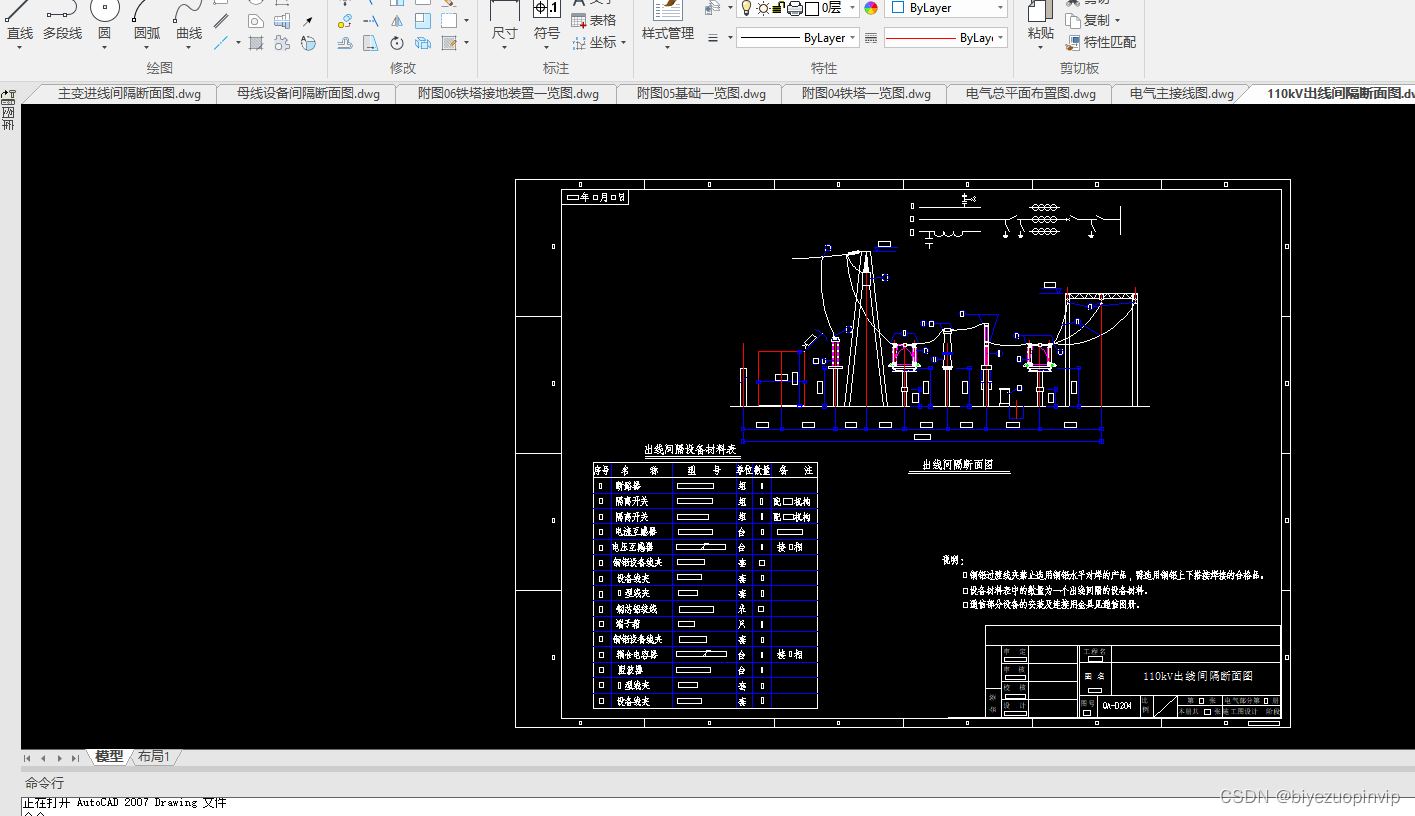Click the 耦合电容器 row in material table
This screenshot has width=1415, height=816.
pos(705,654)
